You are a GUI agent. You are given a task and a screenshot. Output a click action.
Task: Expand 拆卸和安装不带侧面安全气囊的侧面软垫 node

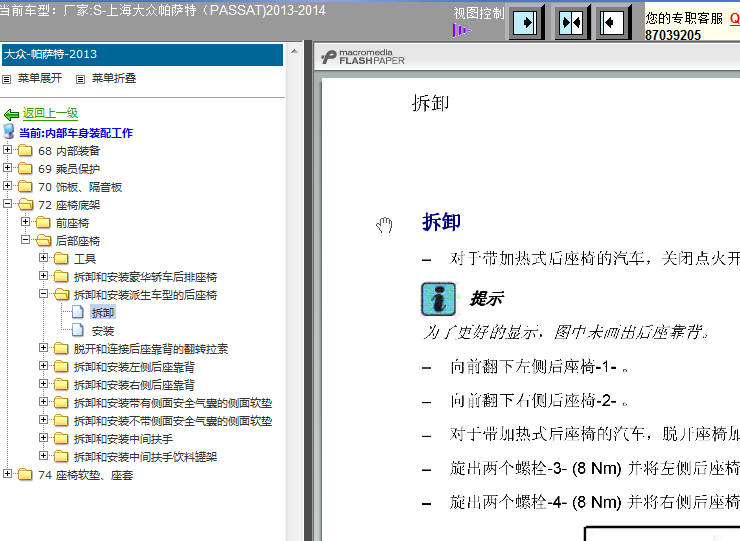pos(43,419)
